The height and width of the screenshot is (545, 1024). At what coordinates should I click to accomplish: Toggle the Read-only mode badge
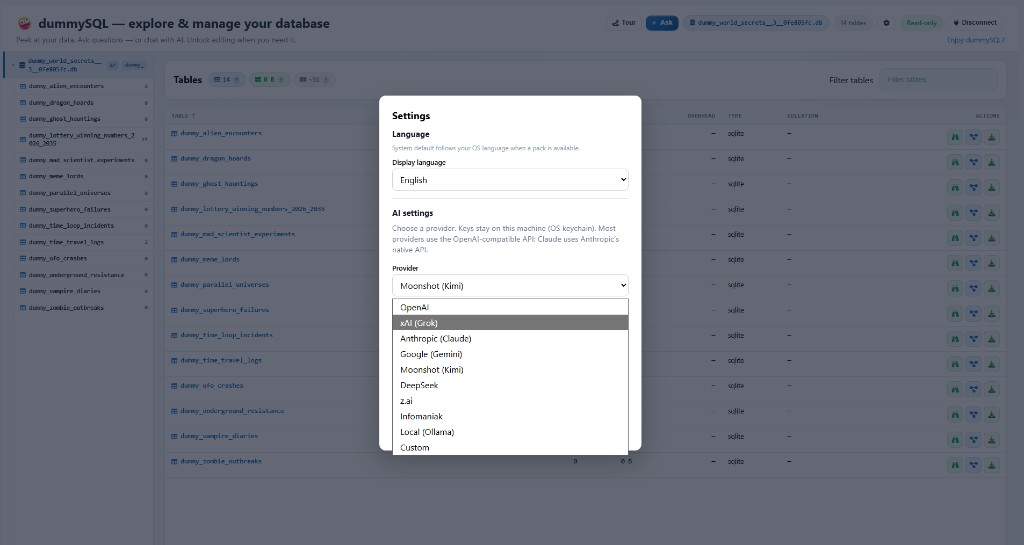click(x=921, y=23)
